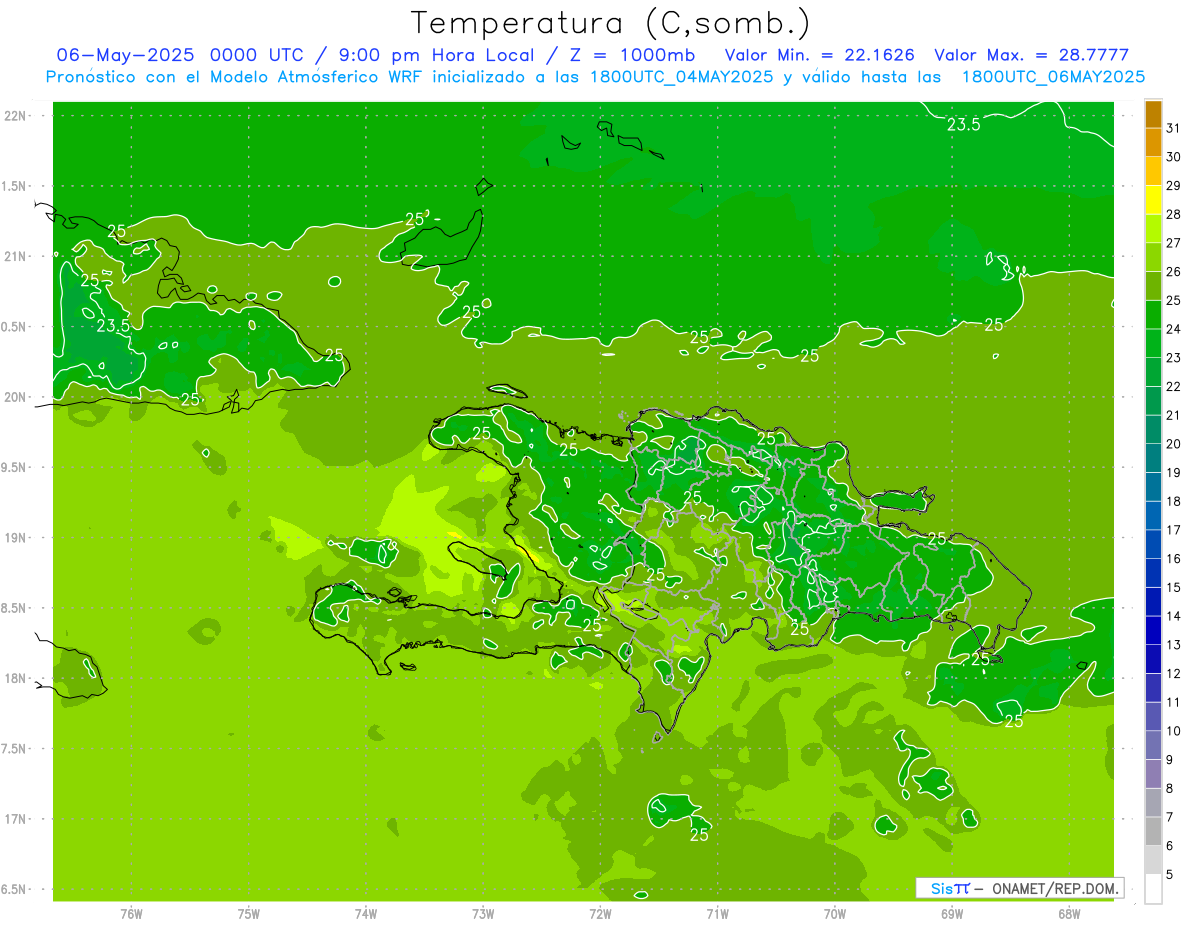The width and height of the screenshot is (1200, 927).
Task: Select the 69W longitude axis label
Action: click(952, 913)
